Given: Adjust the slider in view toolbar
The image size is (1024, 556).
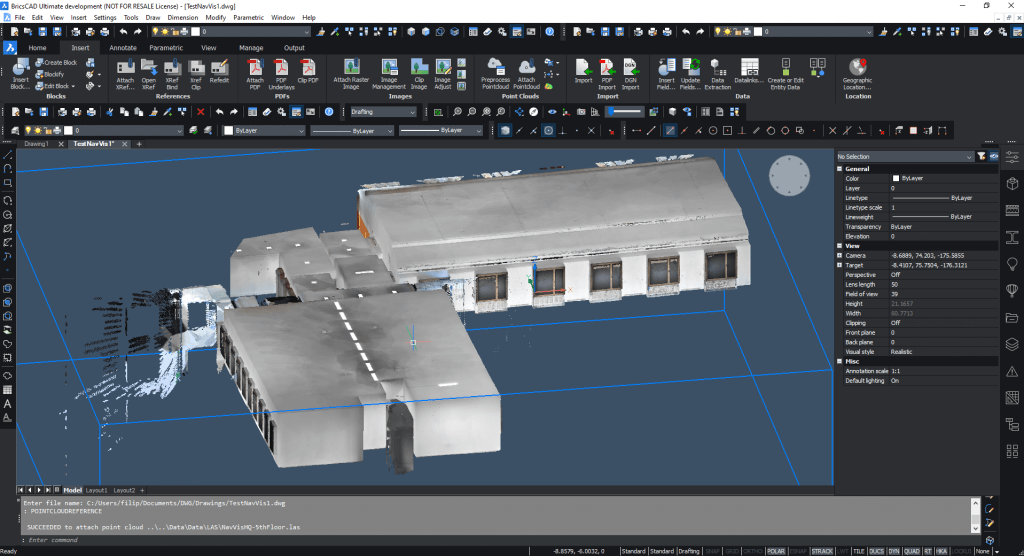Looking at the screenshot, I should point(624,112).
